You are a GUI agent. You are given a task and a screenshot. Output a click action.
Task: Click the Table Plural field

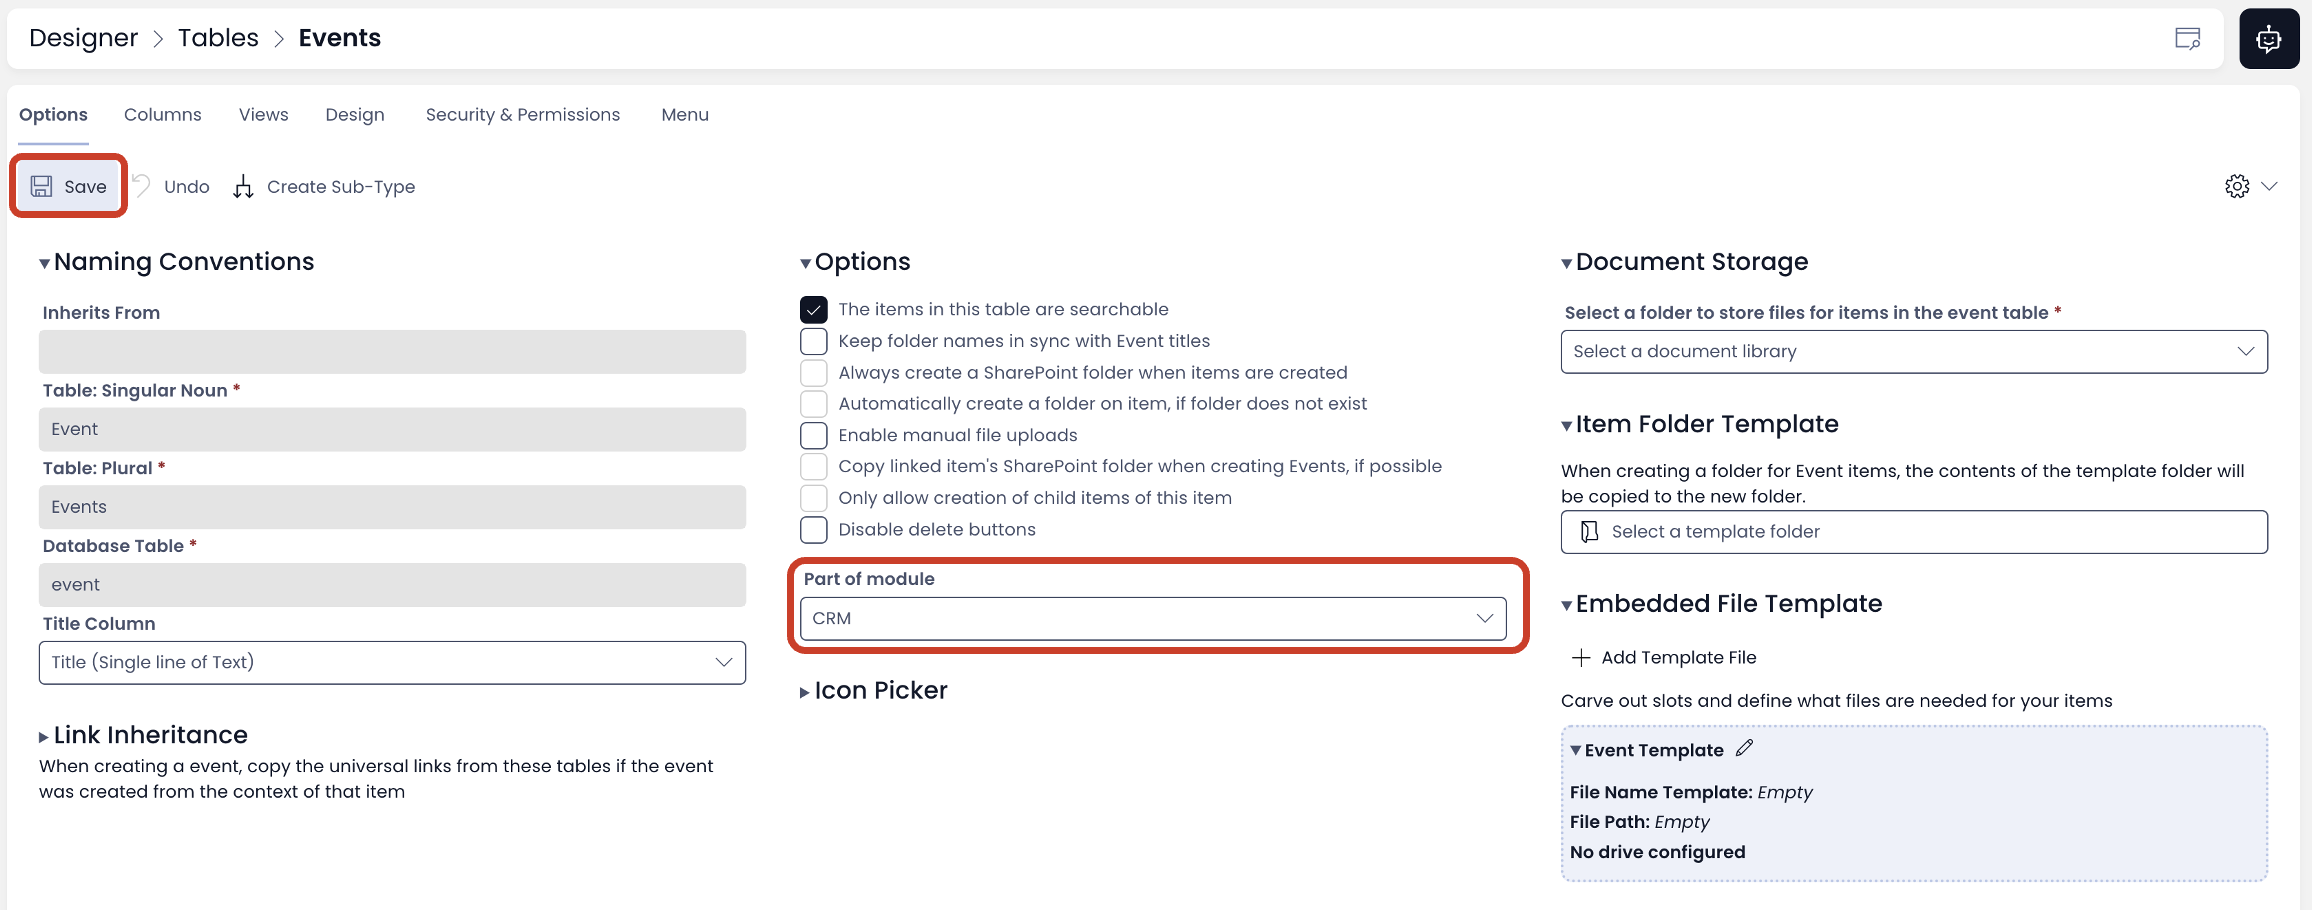(392, 508)
